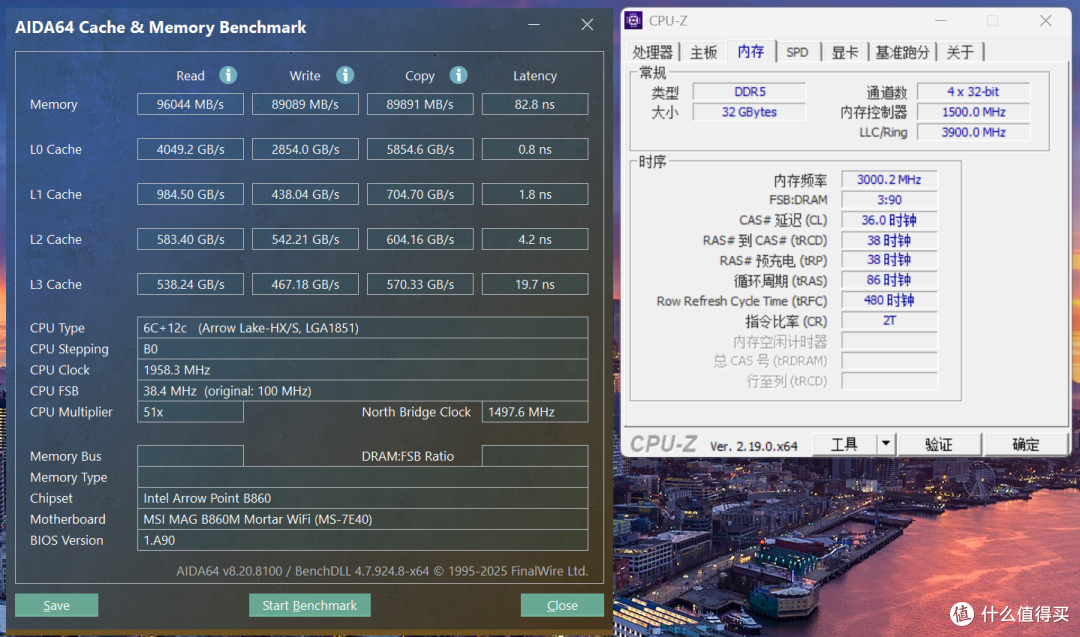Screen dimensions: 1080x637
Task: Click the CPU-Z title bar app icon
Action: pos(633,21)
